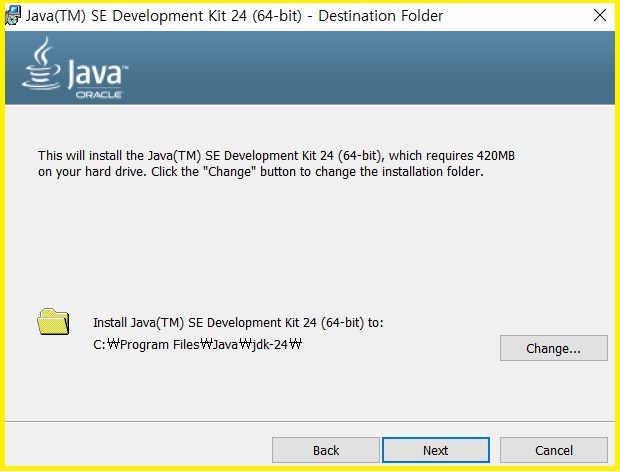Click the Destination Folder window title
This screenshot has height=472, width=620.
pyautogui.click(x=234, y=16)
